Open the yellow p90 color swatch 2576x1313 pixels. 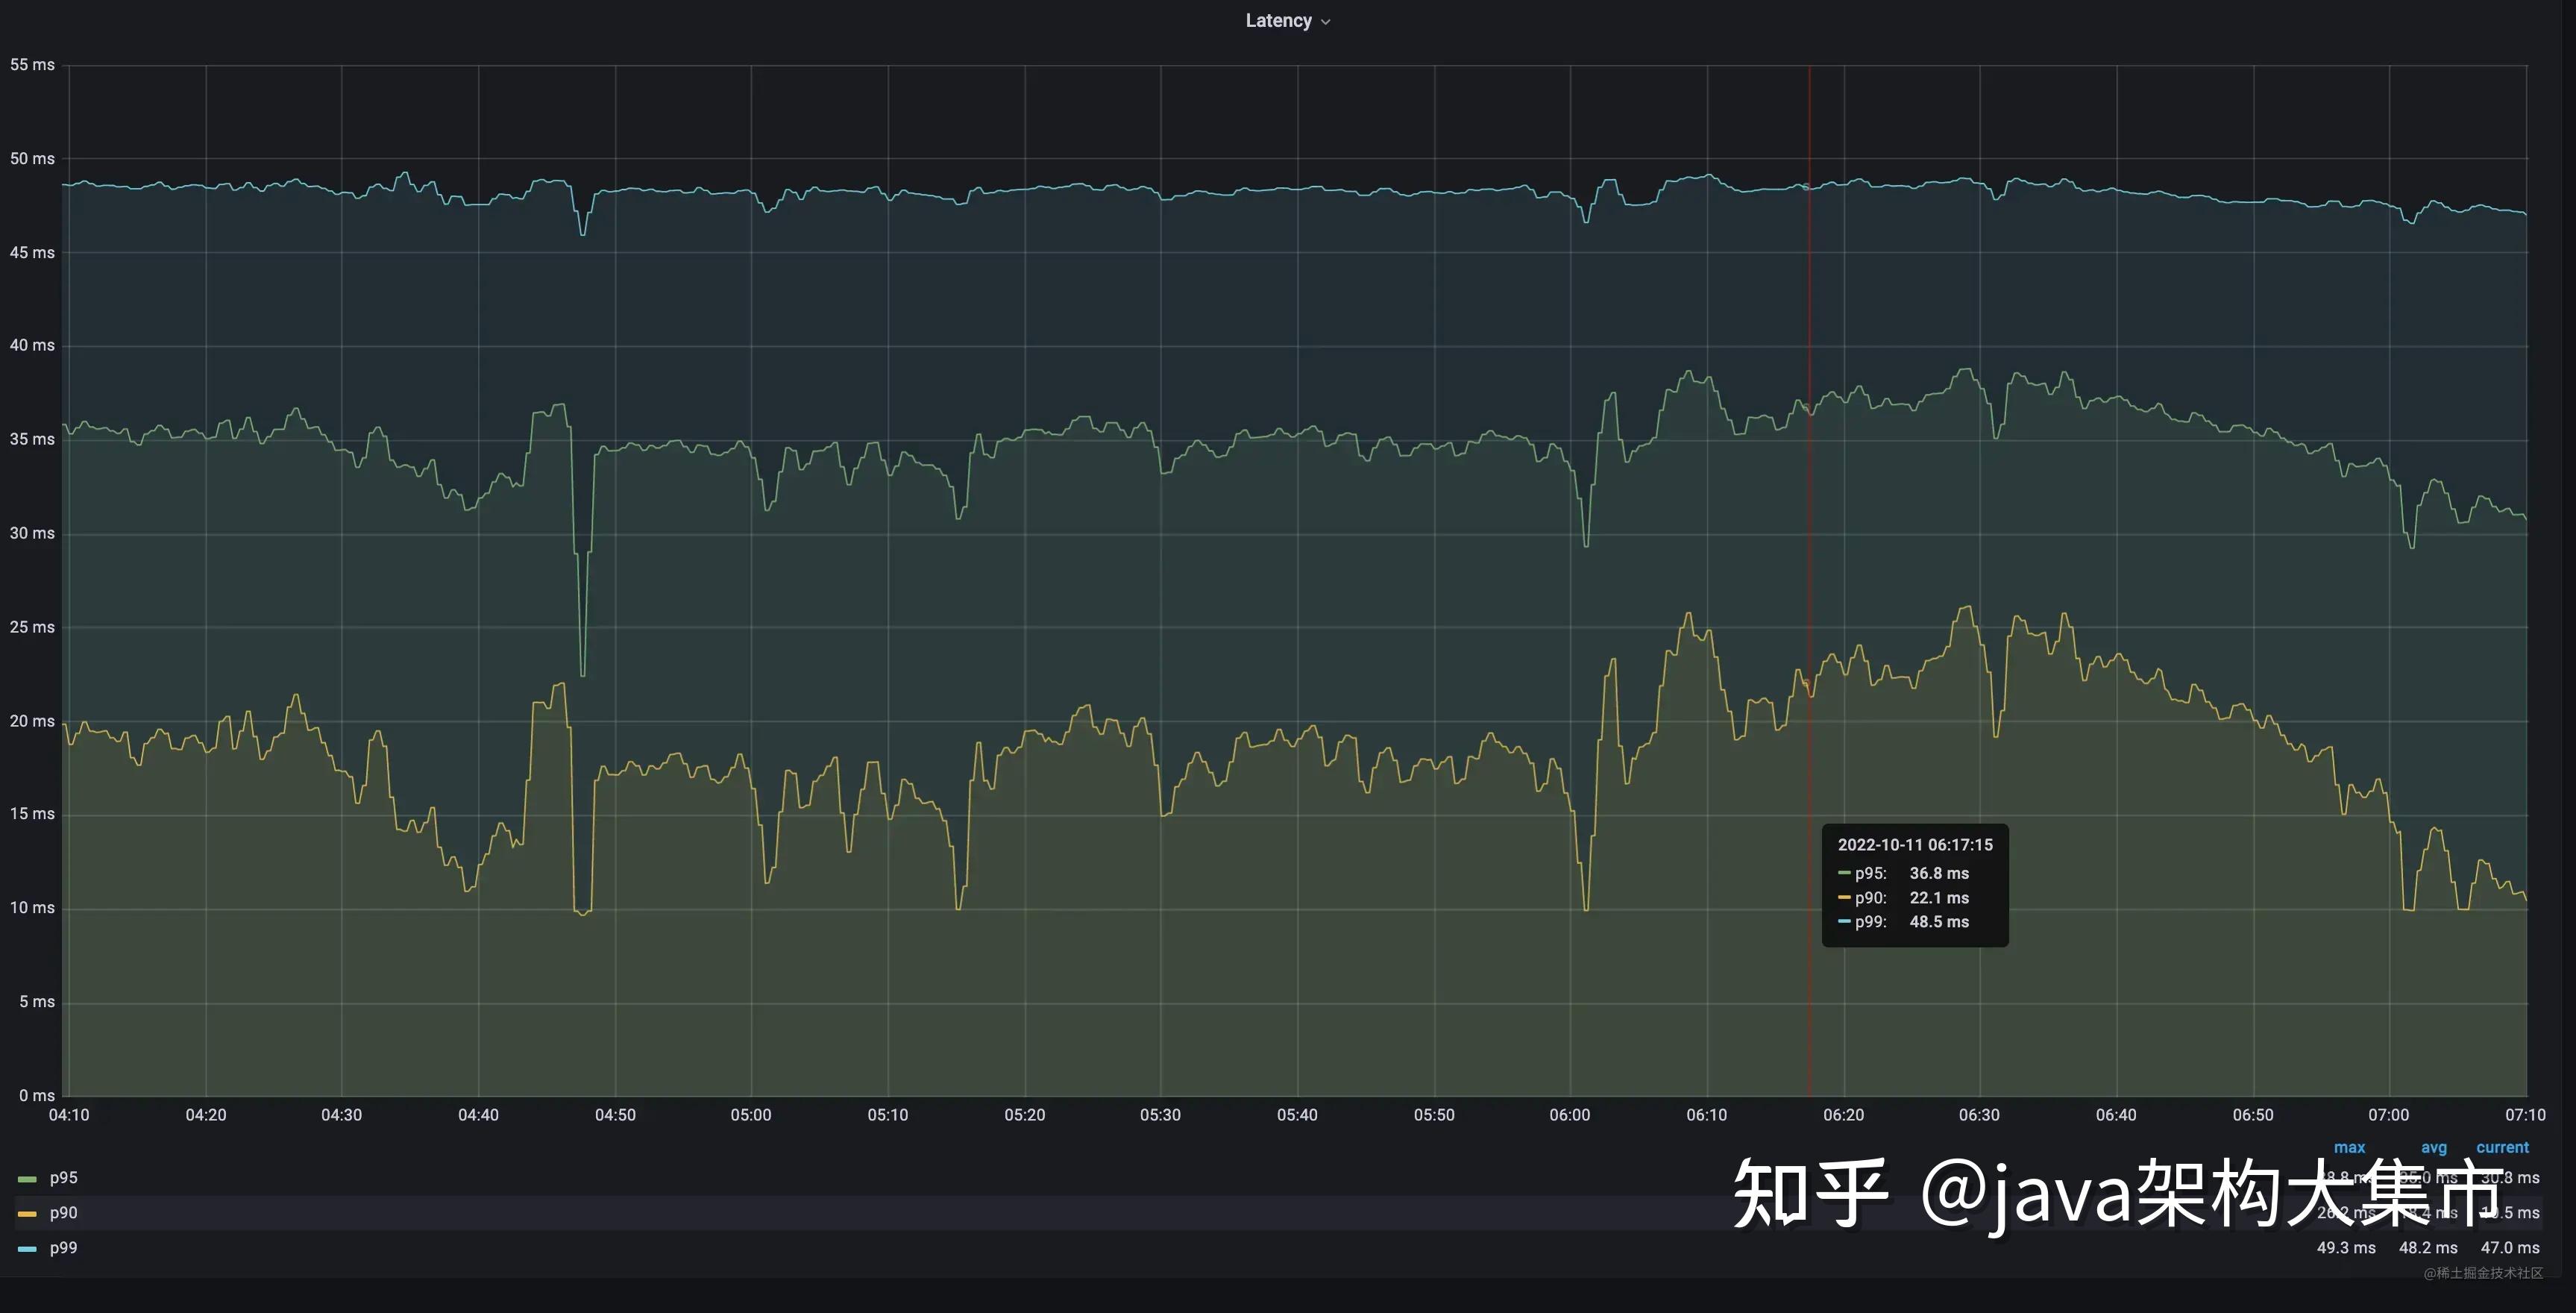pyautogui.click(x=27, y=1214)
